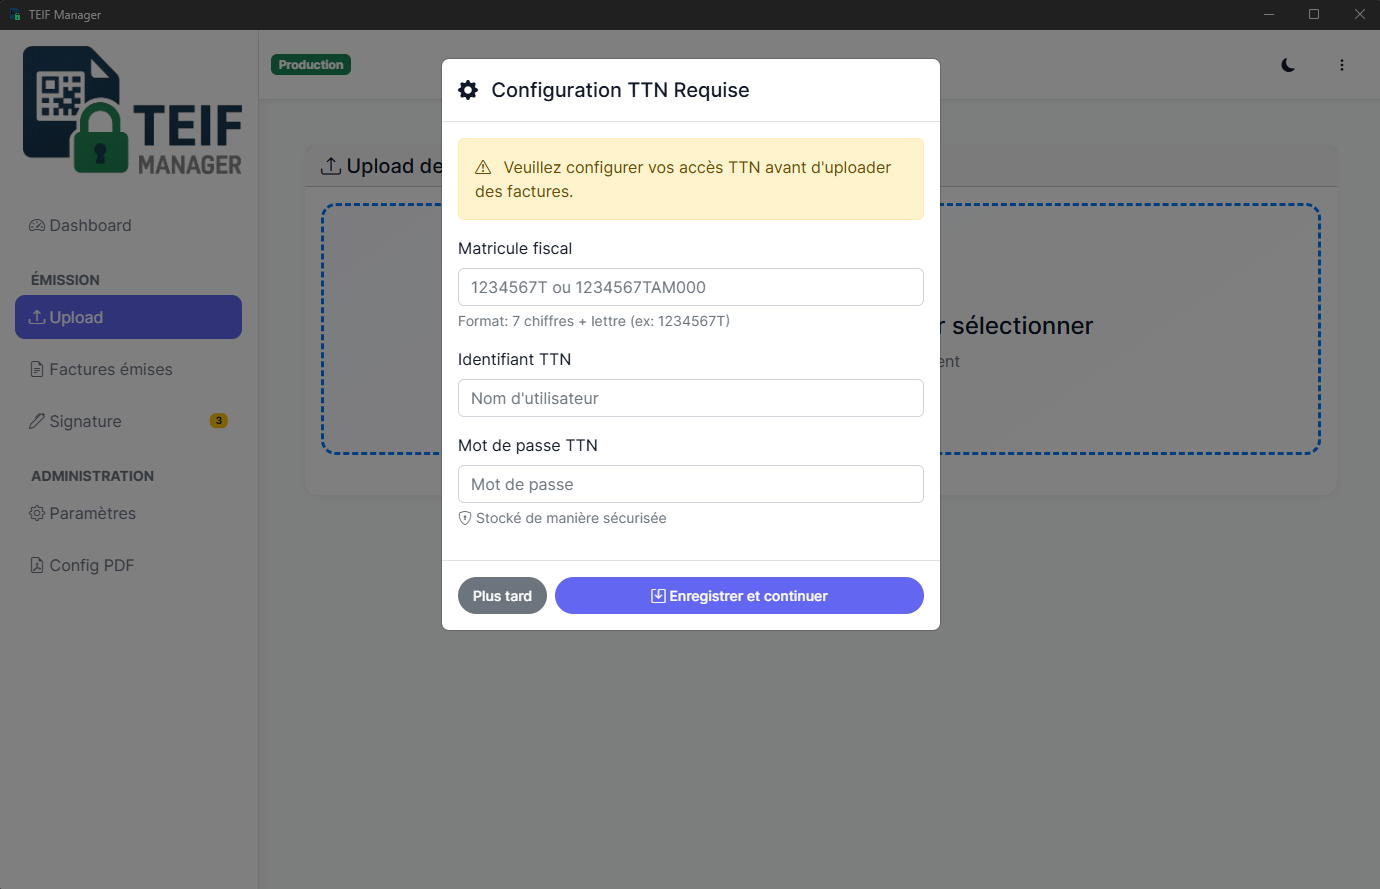Screen dimensions: 1380x889
Task: Click the Signature badge showing 3
Action: coord(218,421)
